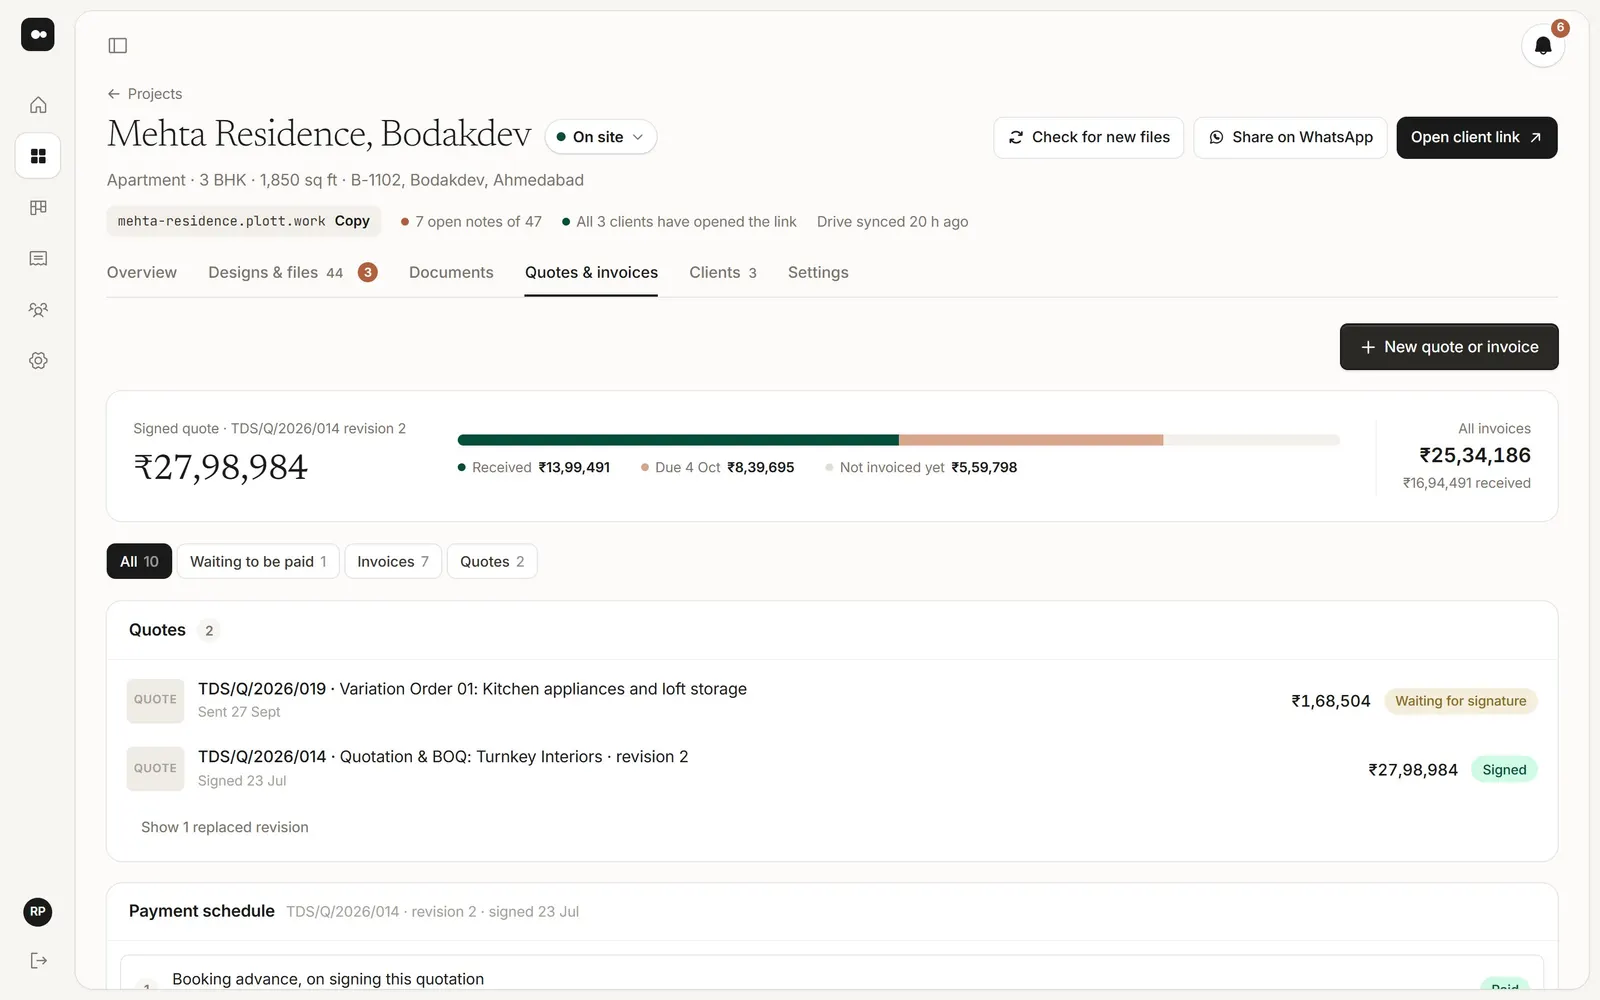Open quote TDS/Q/2026/014 Turnkey Interiors
Image resolution: width=1600 pixels, height=1000 pixels.
[832, 769]
